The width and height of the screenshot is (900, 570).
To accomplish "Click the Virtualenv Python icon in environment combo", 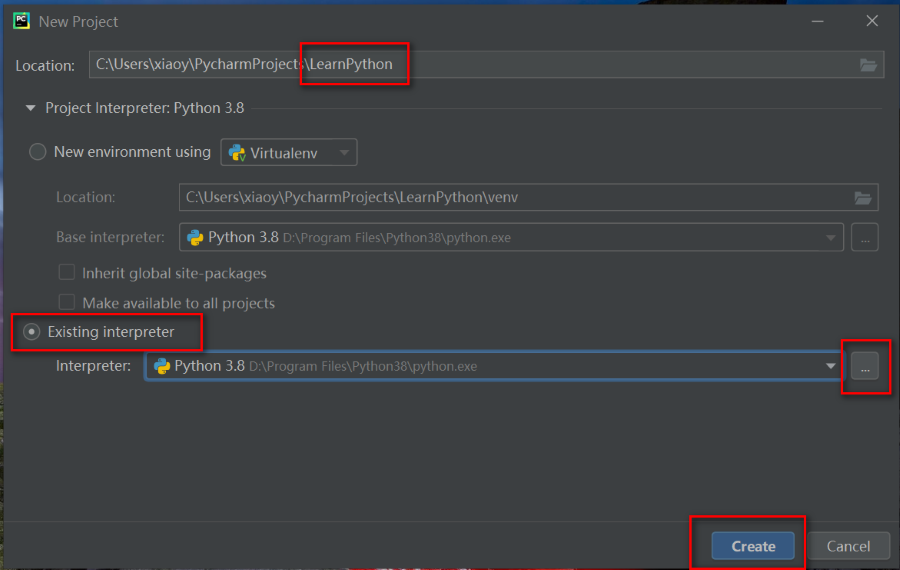I will click(237, 153).
